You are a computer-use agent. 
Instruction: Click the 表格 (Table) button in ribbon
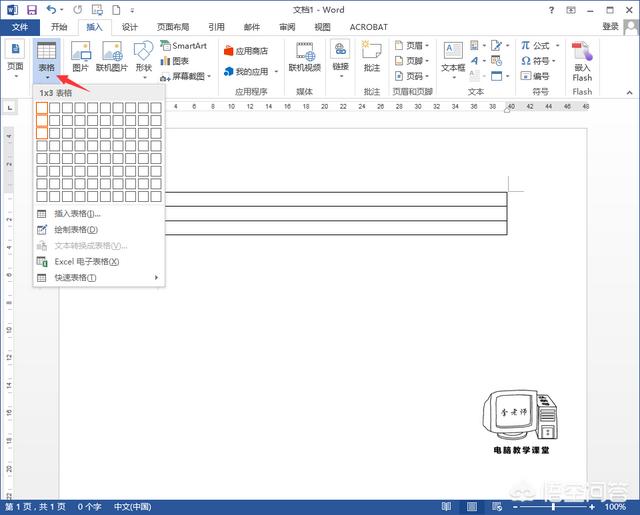[46, 57]
